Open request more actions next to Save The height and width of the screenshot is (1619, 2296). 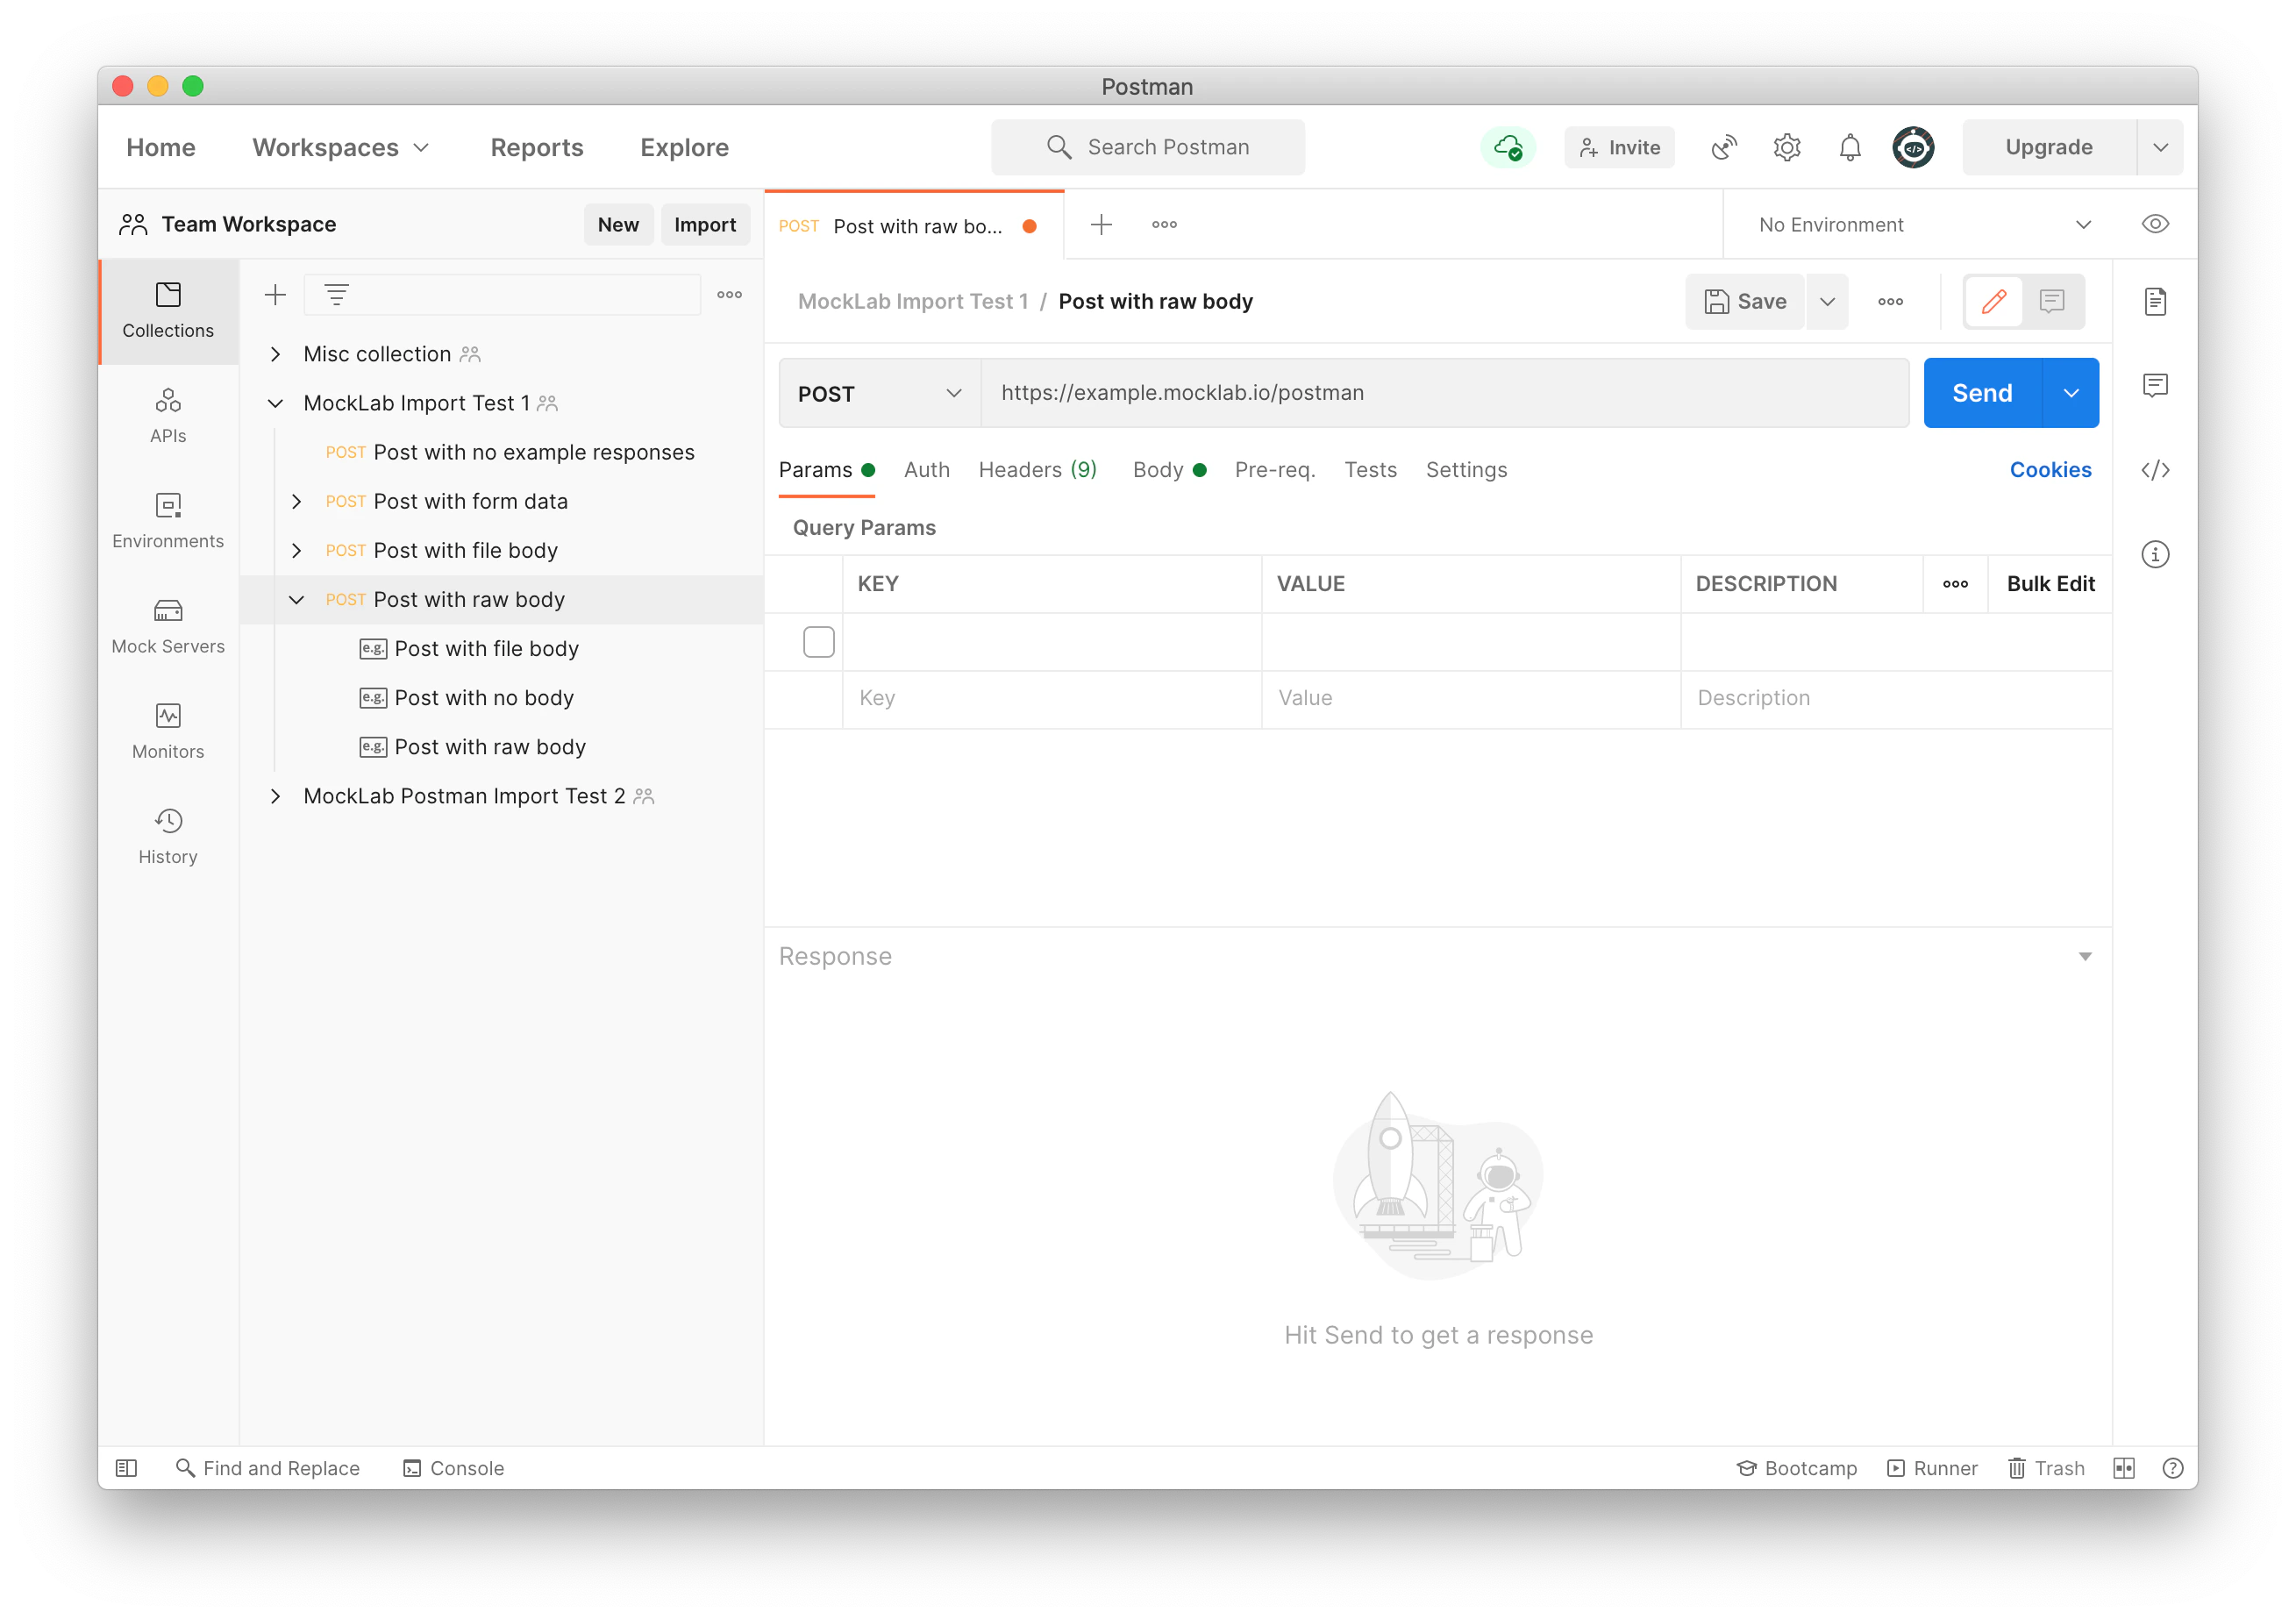pyautogui.click(x=1890, y=301)
